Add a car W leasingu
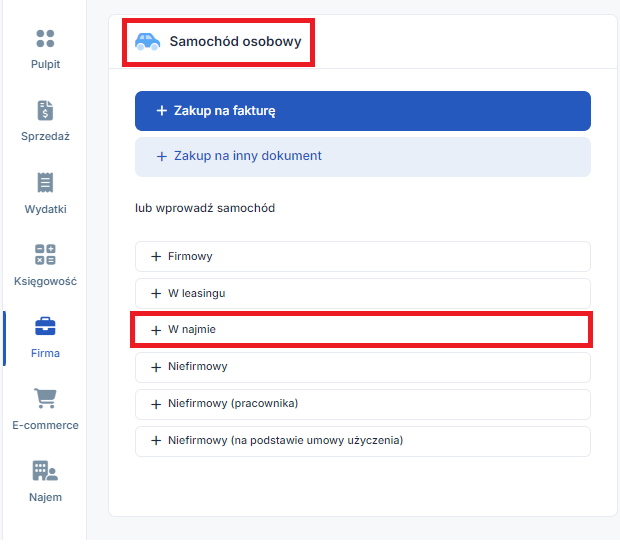The width and height of the screenshot is (620, 545). [363, 293]
